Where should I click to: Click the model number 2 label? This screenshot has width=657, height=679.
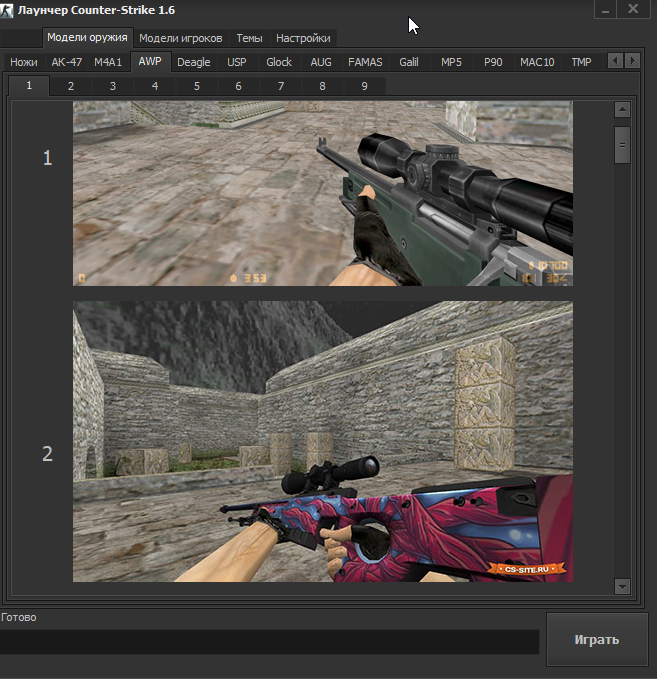[x=47, y=454]
